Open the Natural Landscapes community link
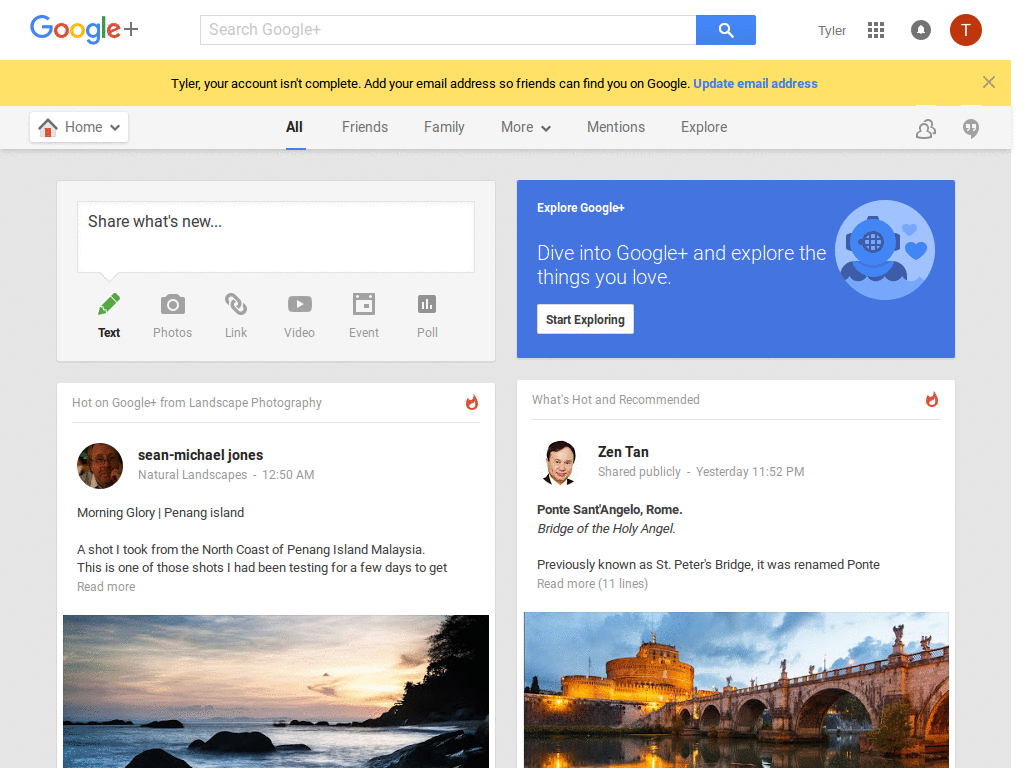 193,475
